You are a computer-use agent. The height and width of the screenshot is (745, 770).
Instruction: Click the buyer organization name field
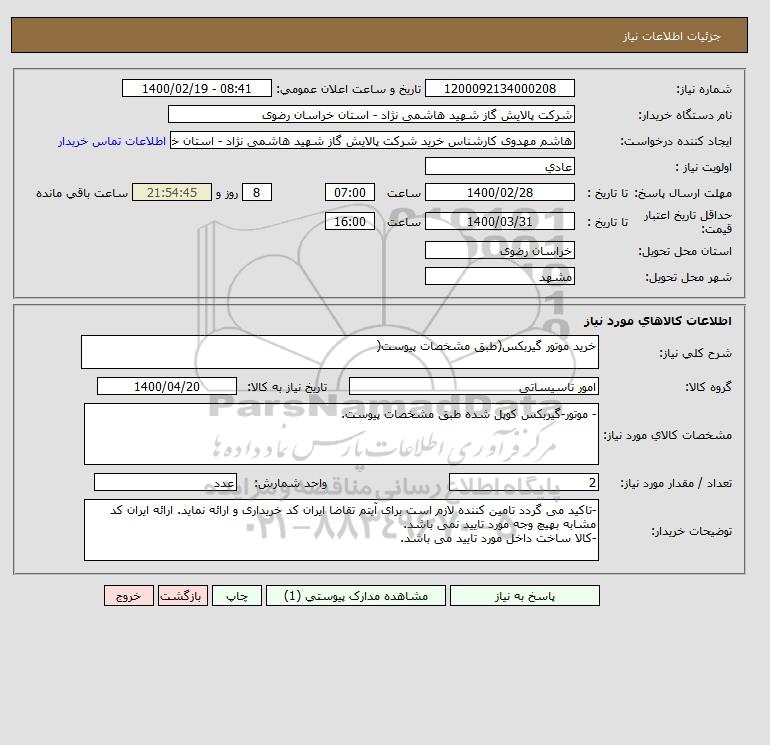click(x=371, y=114)
